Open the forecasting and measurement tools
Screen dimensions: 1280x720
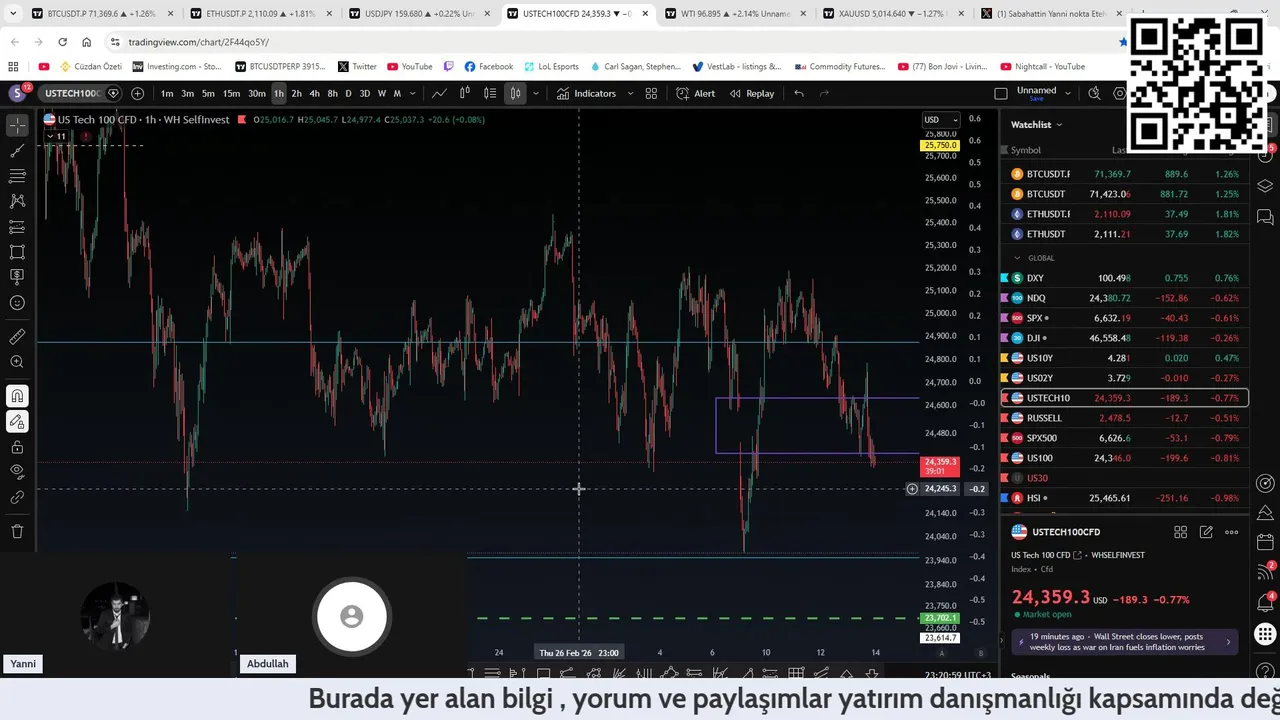(x=17, y=227)
